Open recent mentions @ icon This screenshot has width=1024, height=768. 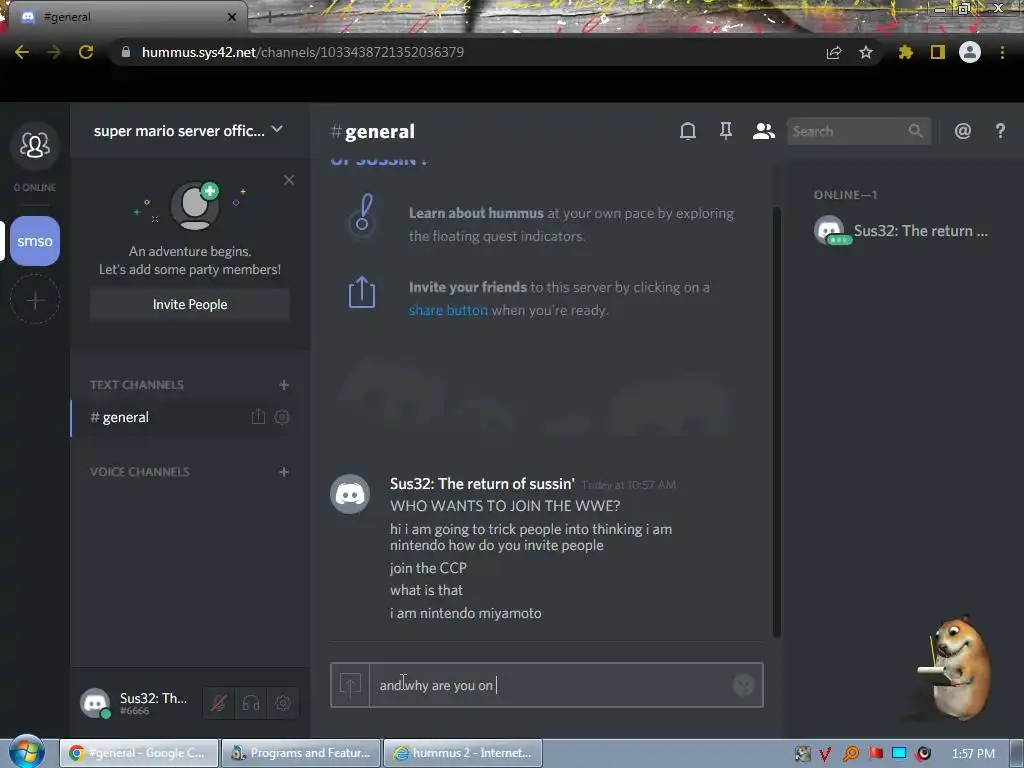963,131
